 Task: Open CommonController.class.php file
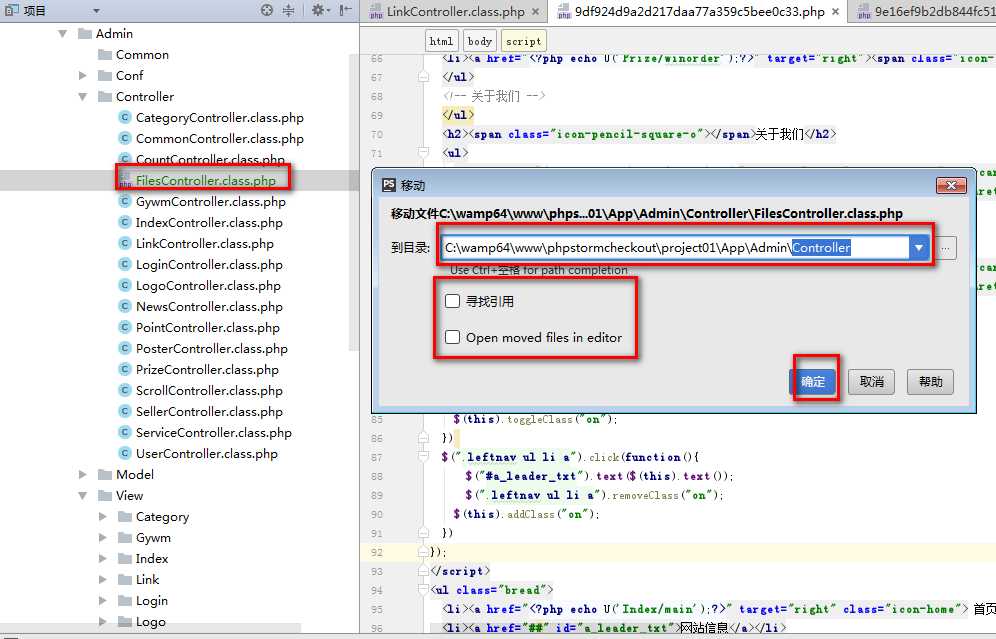point(212,138)
